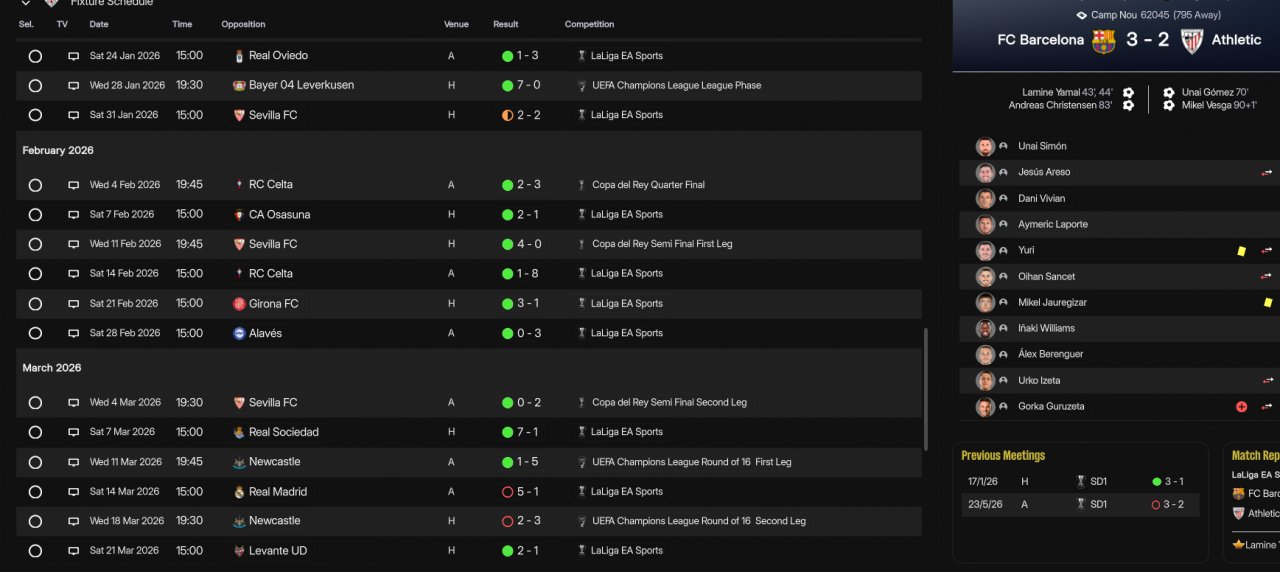The height and width of the screenshot is (572, 1280).
Task: Sort fixtures by Opposition column header
Action: point(243,24)
